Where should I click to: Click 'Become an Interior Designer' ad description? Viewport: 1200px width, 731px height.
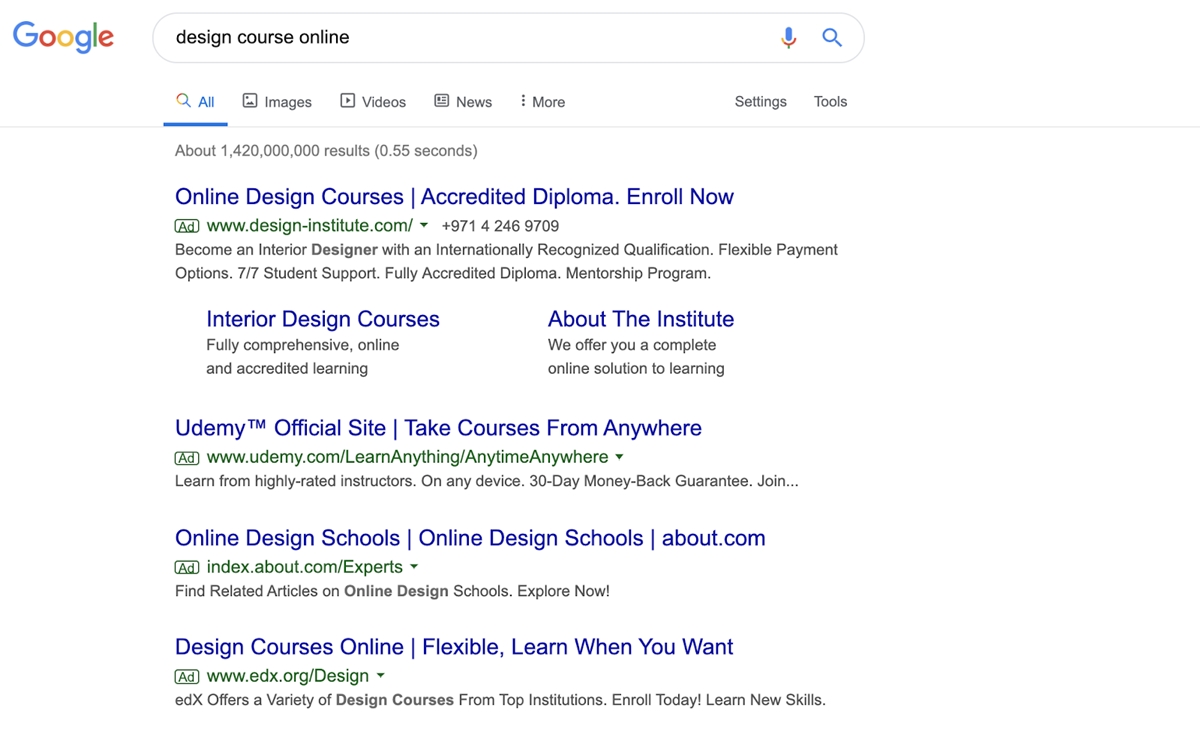point(506,261)
